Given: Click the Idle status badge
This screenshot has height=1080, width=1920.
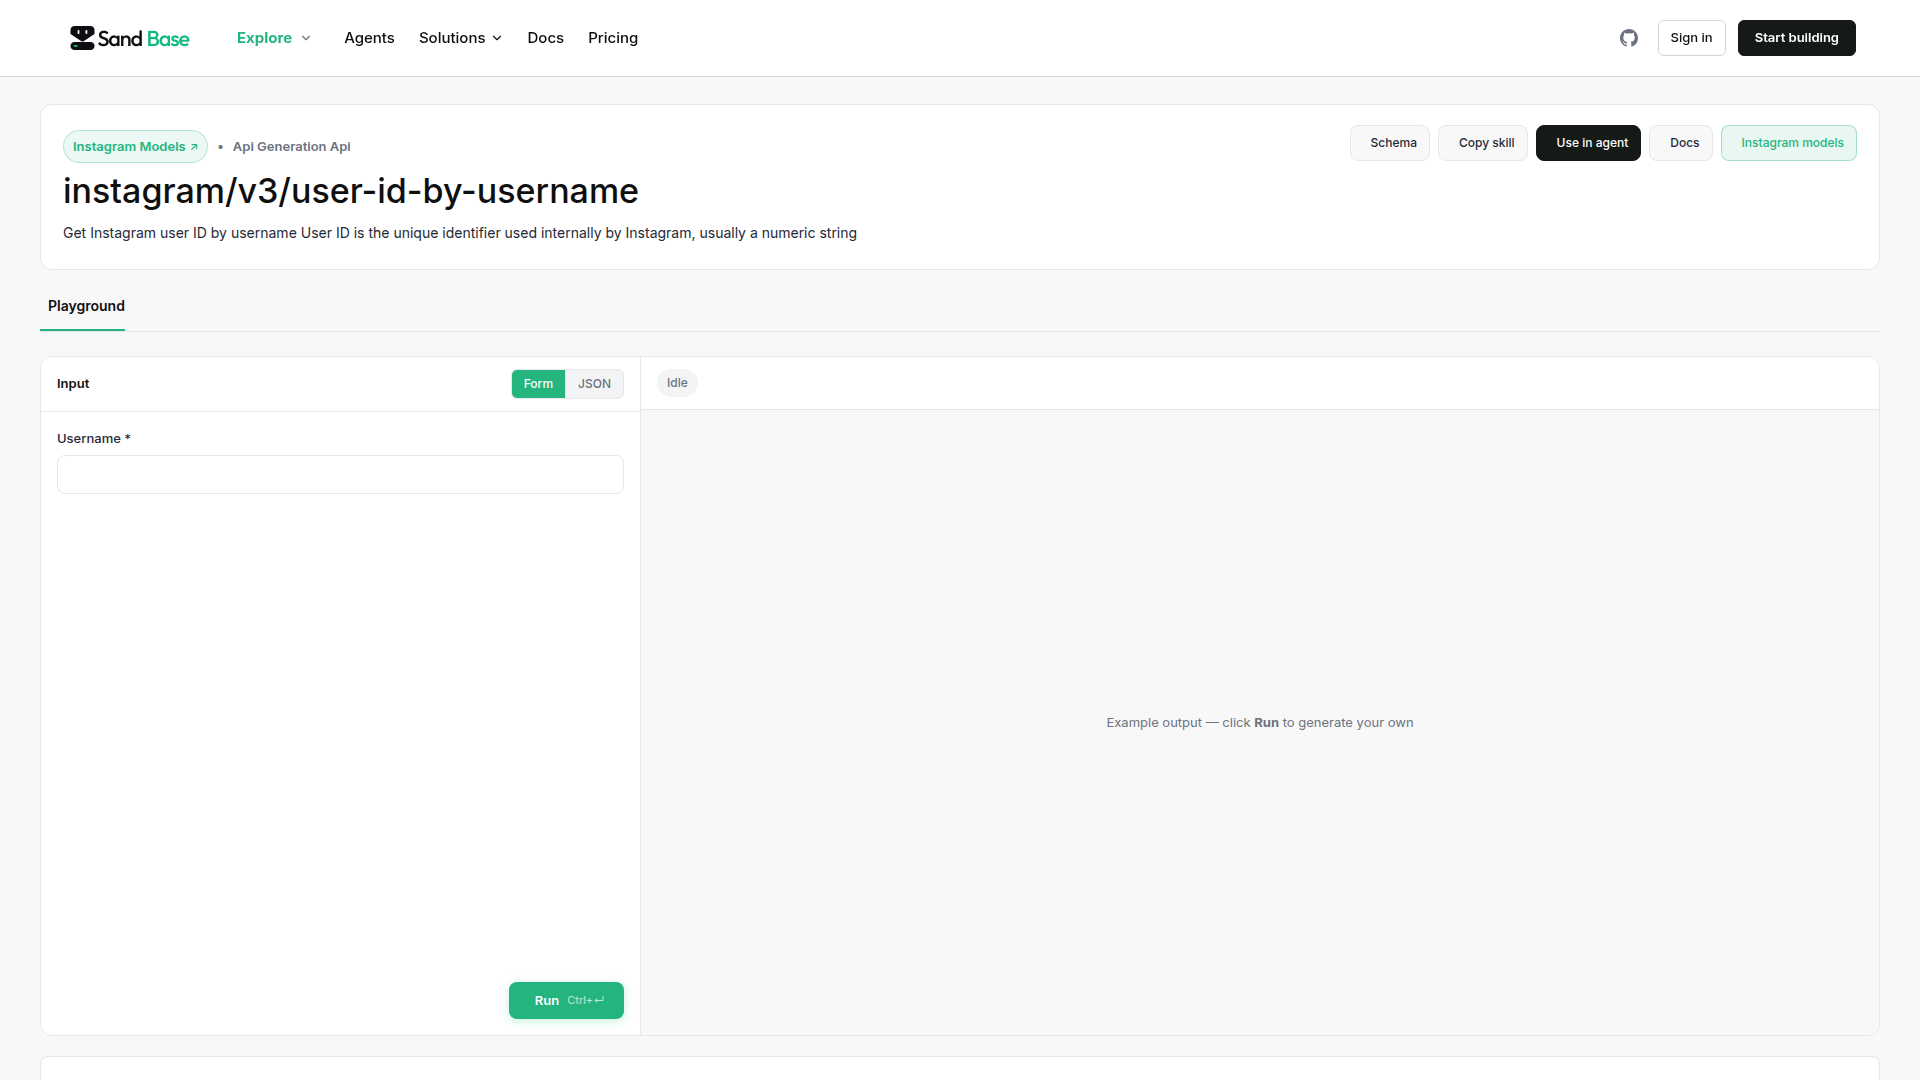Looking at the screenshot, I should [677, 383].
